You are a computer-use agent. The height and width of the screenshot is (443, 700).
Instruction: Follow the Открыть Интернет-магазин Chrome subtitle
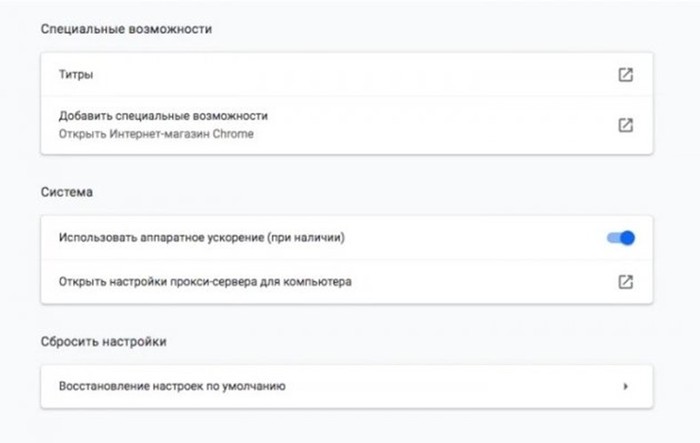[156, 134]
